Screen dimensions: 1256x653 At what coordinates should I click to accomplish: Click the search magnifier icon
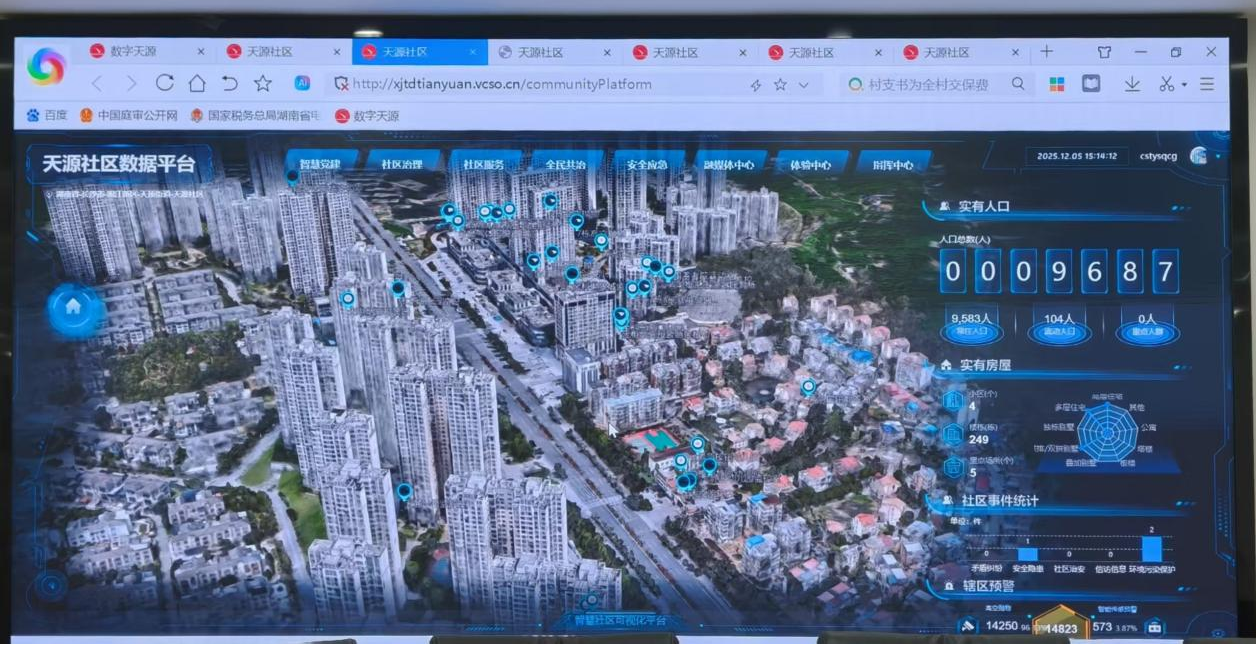(x=1018, y=84)
